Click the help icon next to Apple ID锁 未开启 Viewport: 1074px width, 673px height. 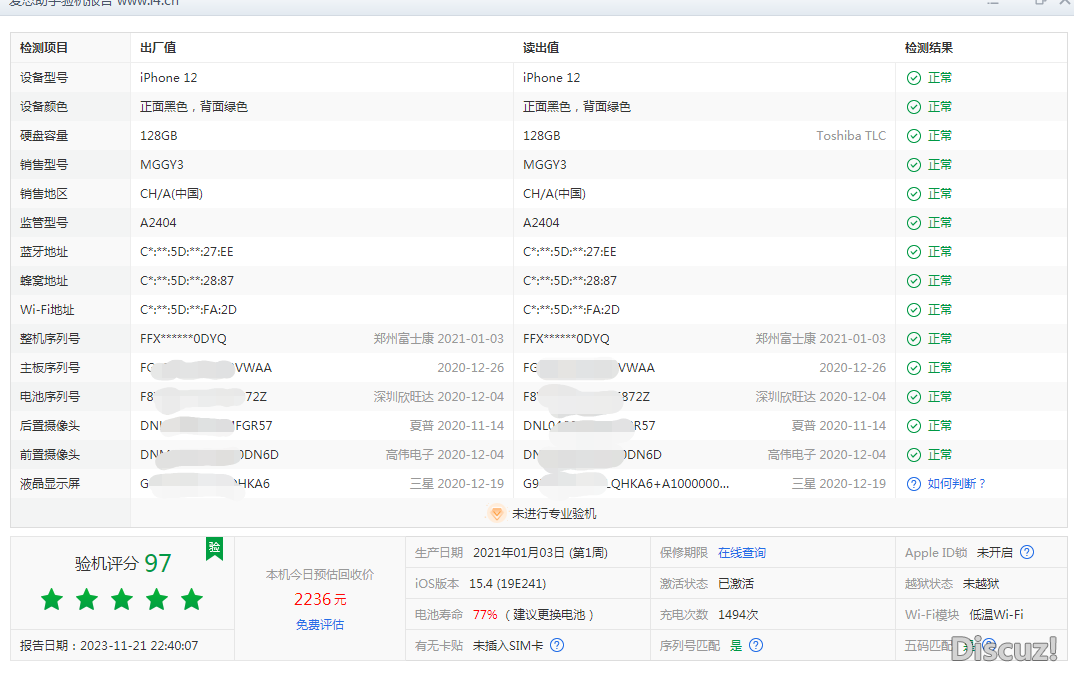[x=1027, y=553]
